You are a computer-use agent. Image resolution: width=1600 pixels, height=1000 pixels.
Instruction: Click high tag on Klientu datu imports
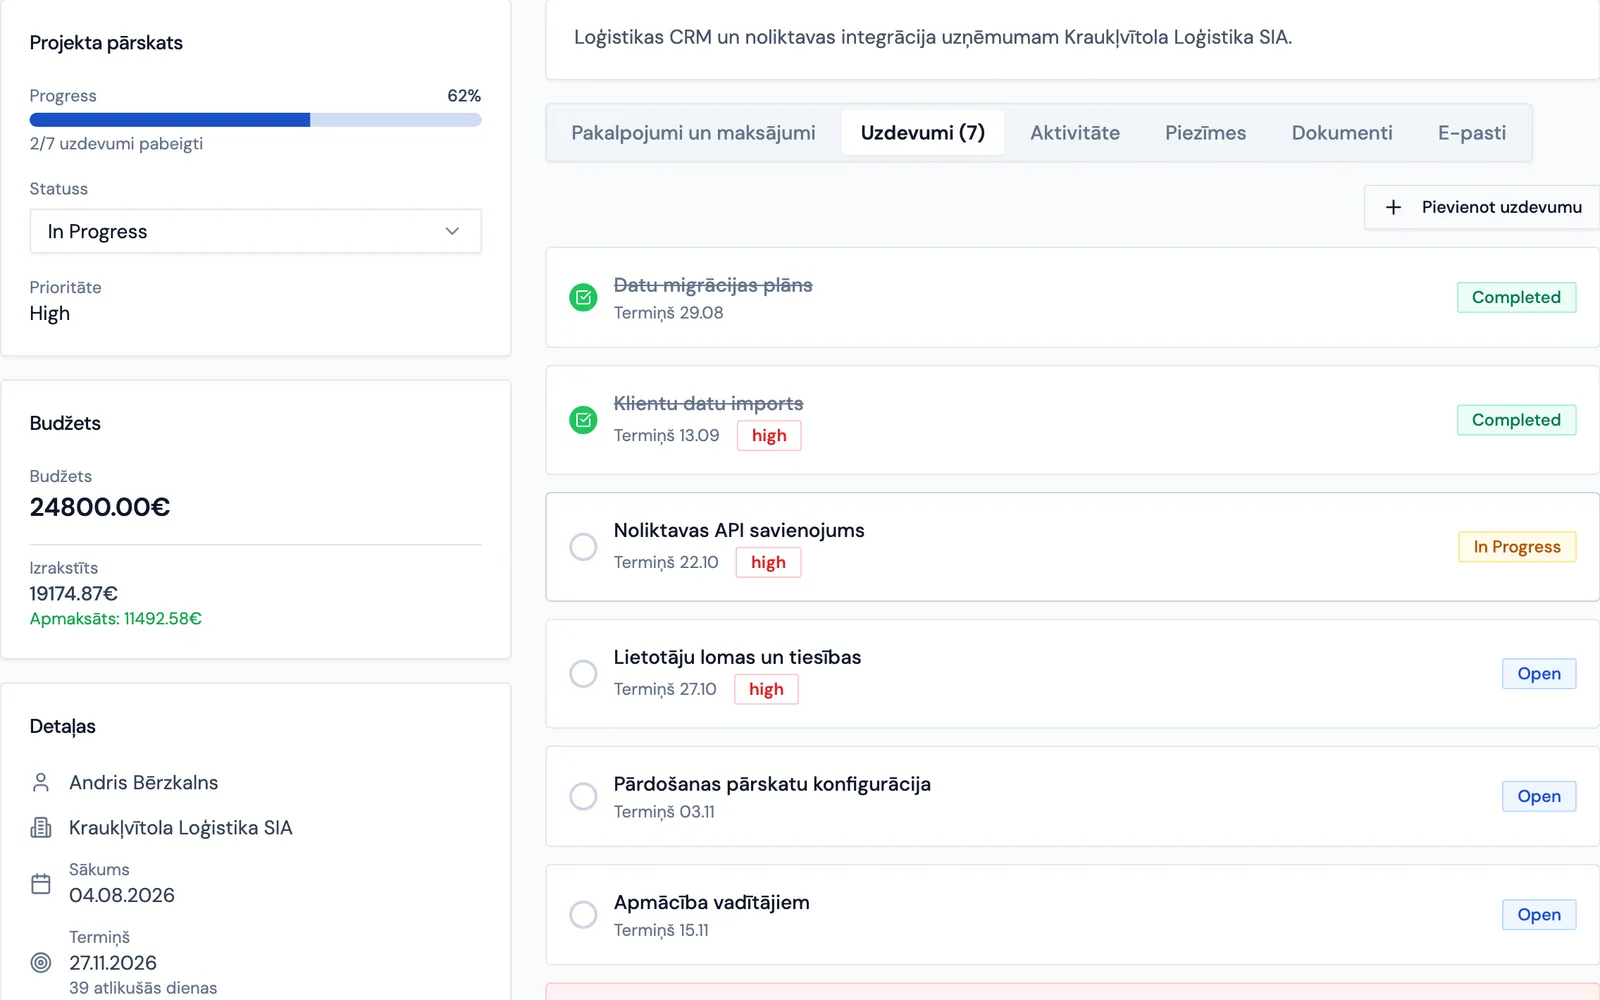[769, 436]
